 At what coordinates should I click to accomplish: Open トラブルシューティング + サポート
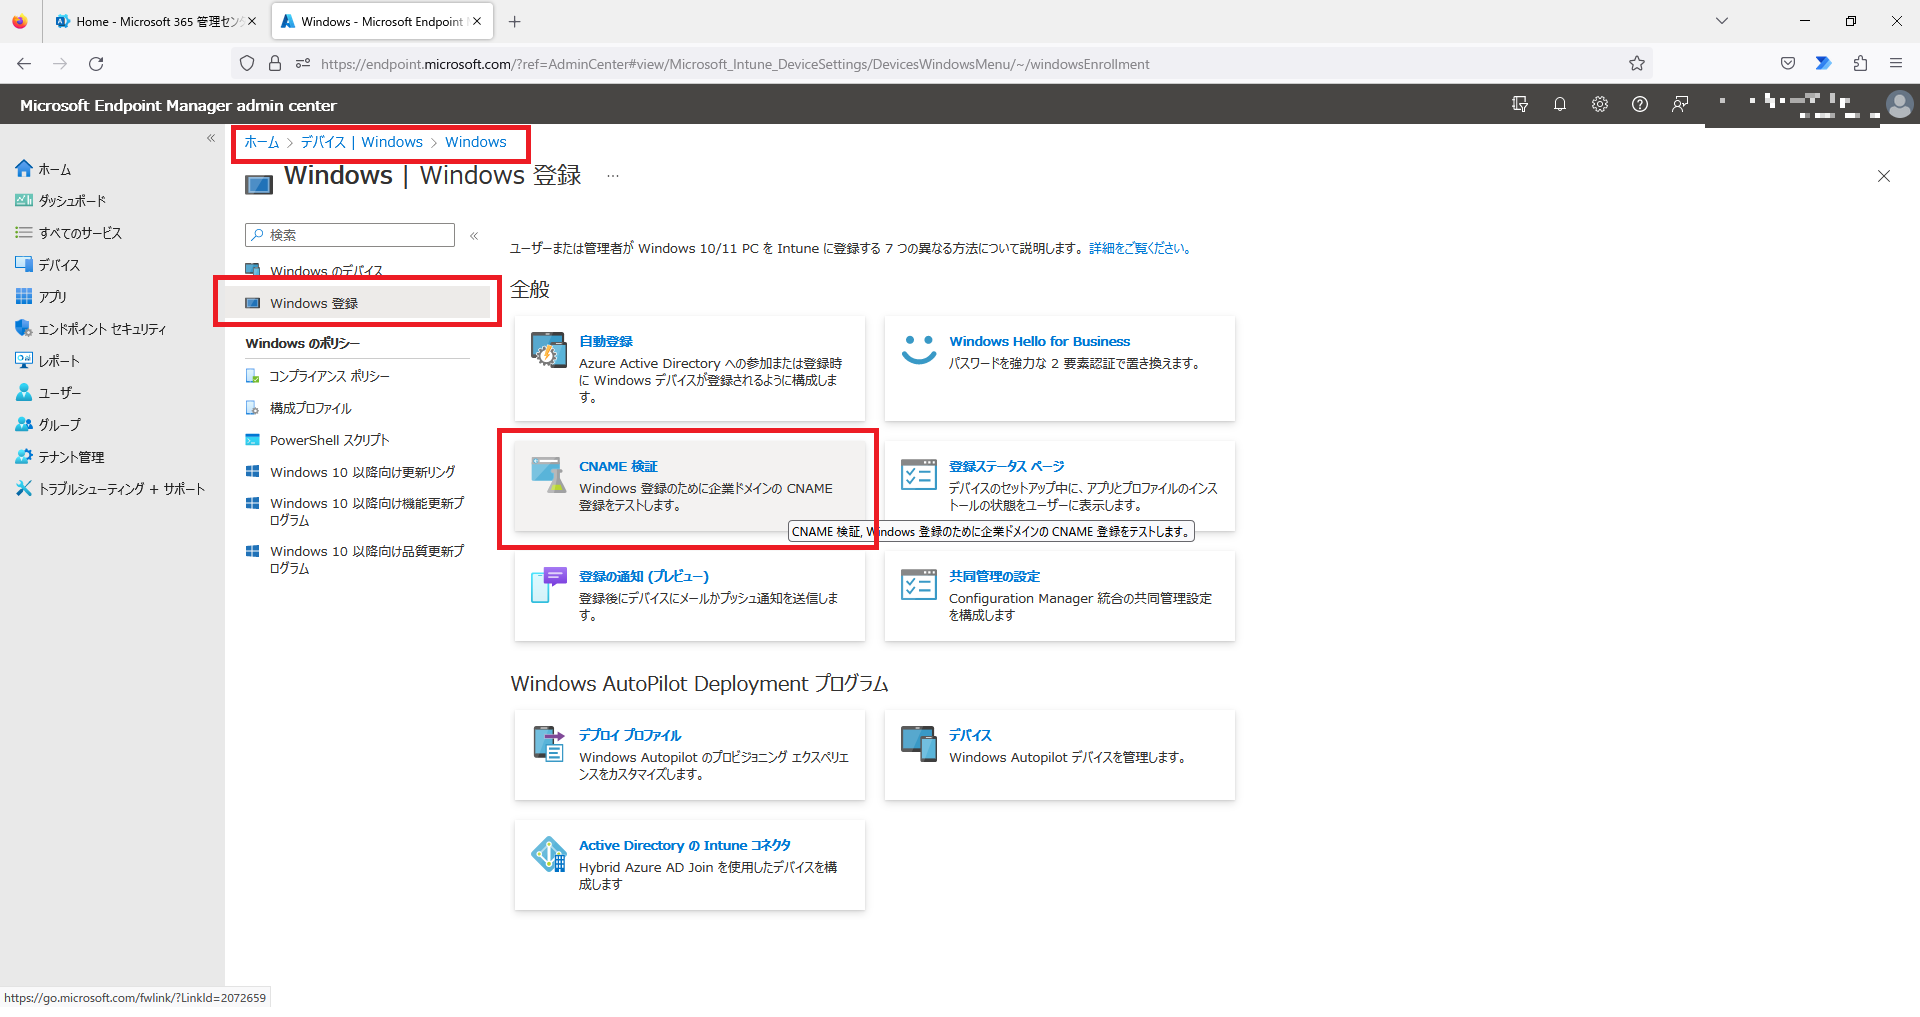pyautogui.click(x=110, y=489)
